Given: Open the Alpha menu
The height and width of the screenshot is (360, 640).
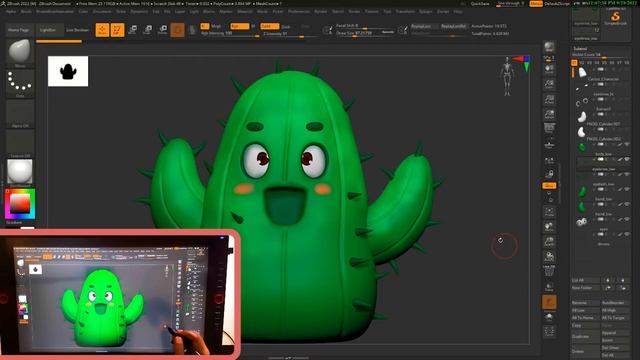Looking at the screenshot, I should click(11, 11).
